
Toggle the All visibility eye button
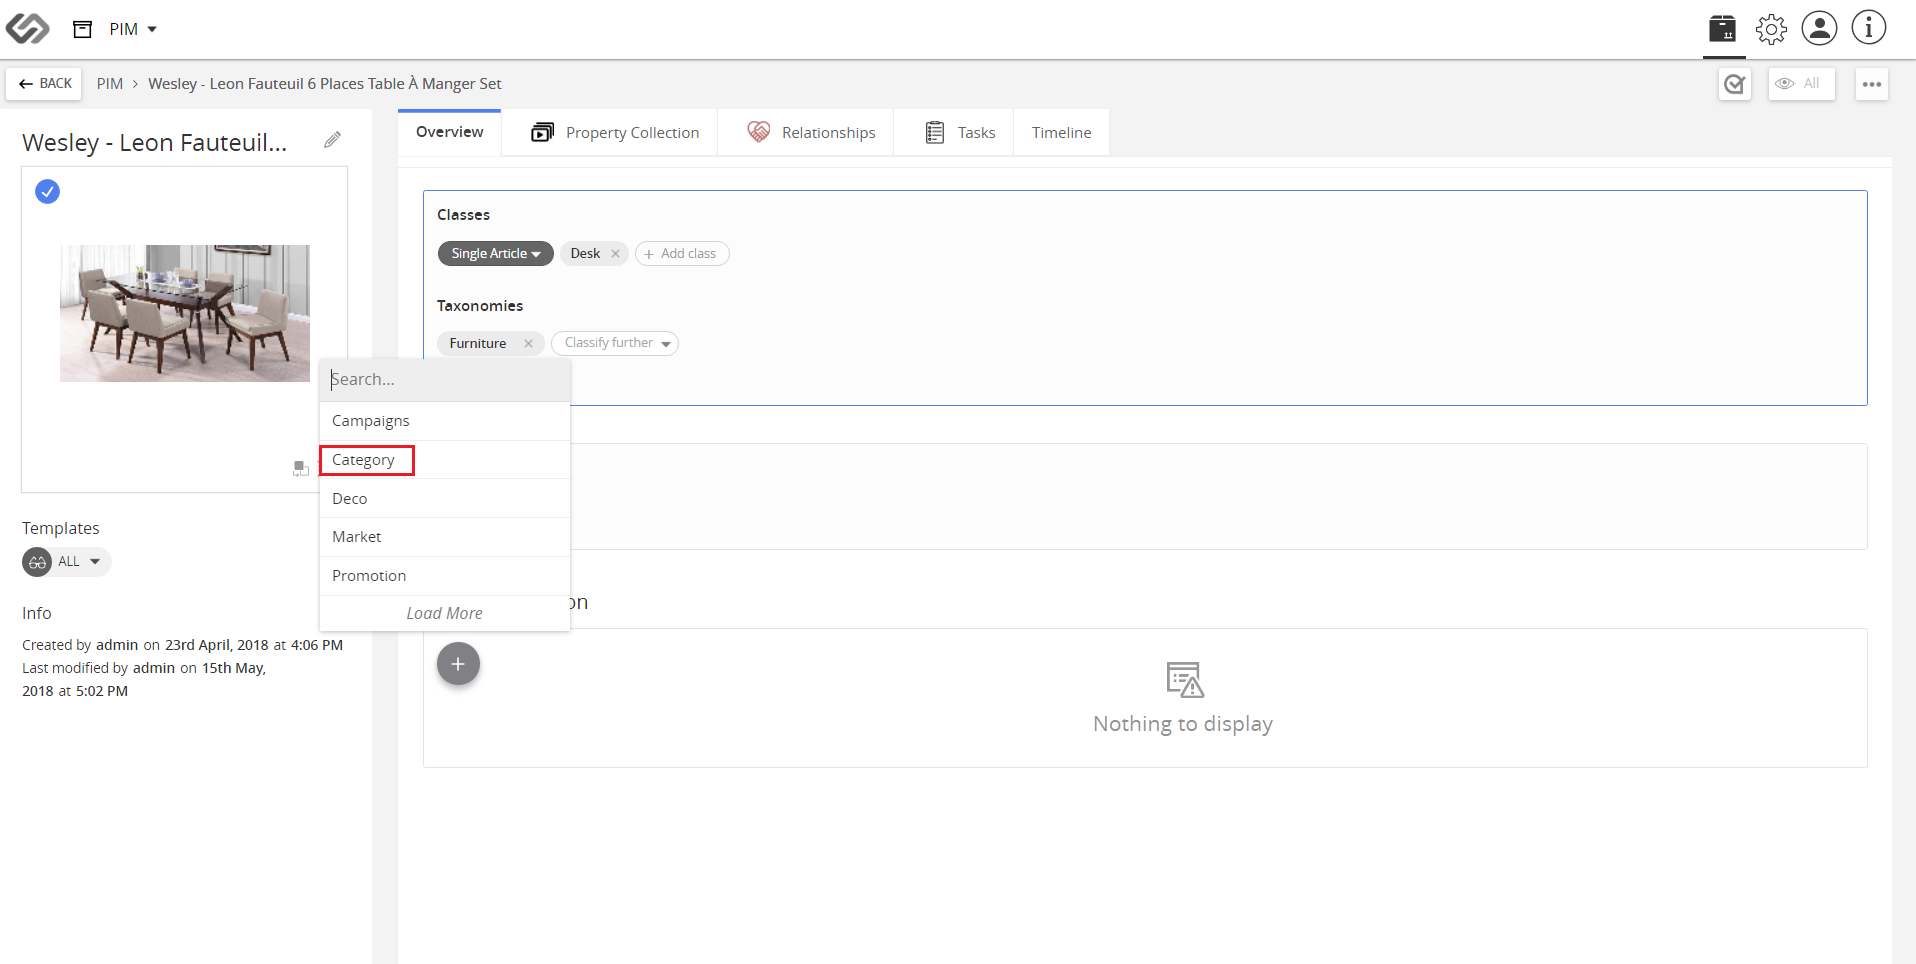tap(1801, 84)
